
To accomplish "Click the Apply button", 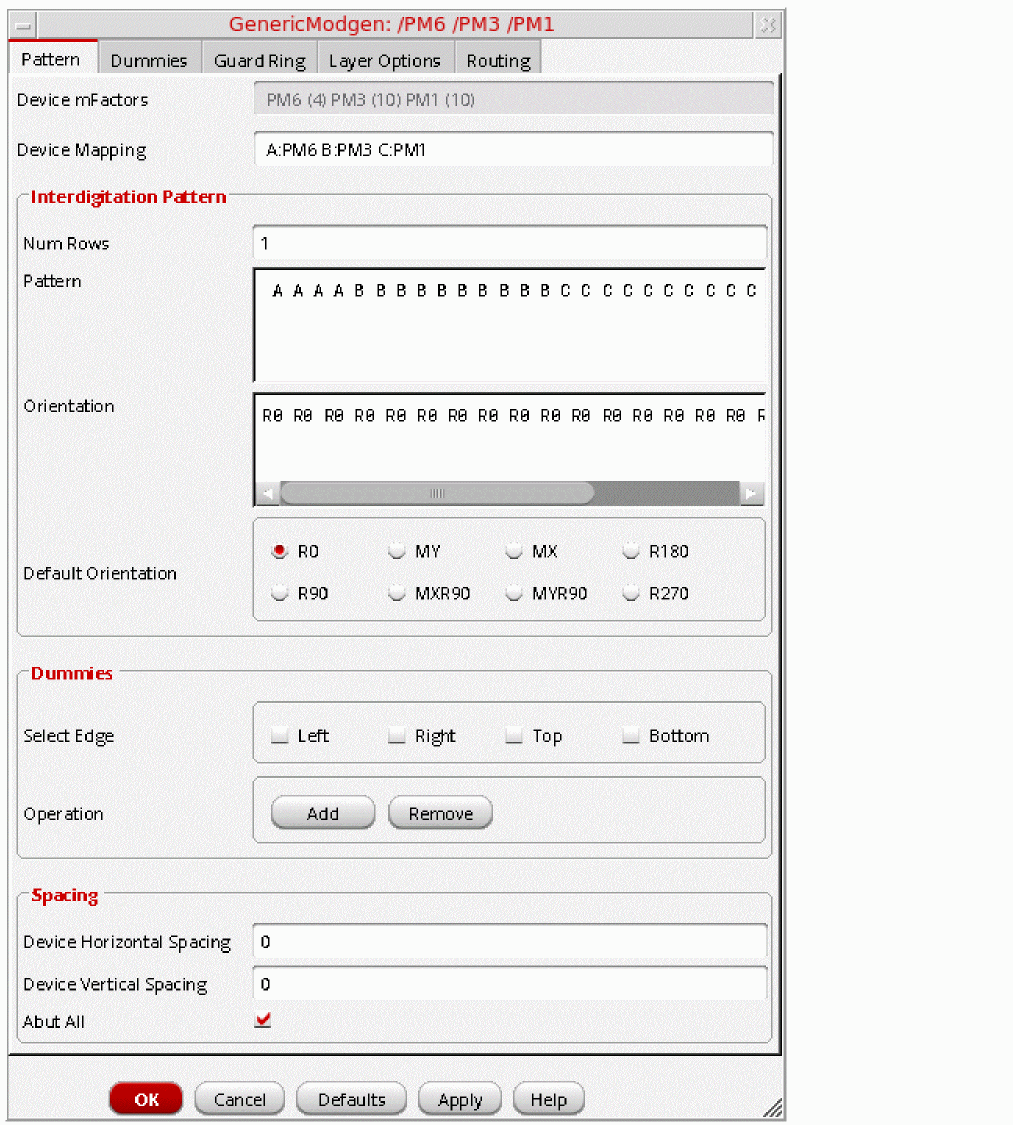I will (x=460, y=1099).
